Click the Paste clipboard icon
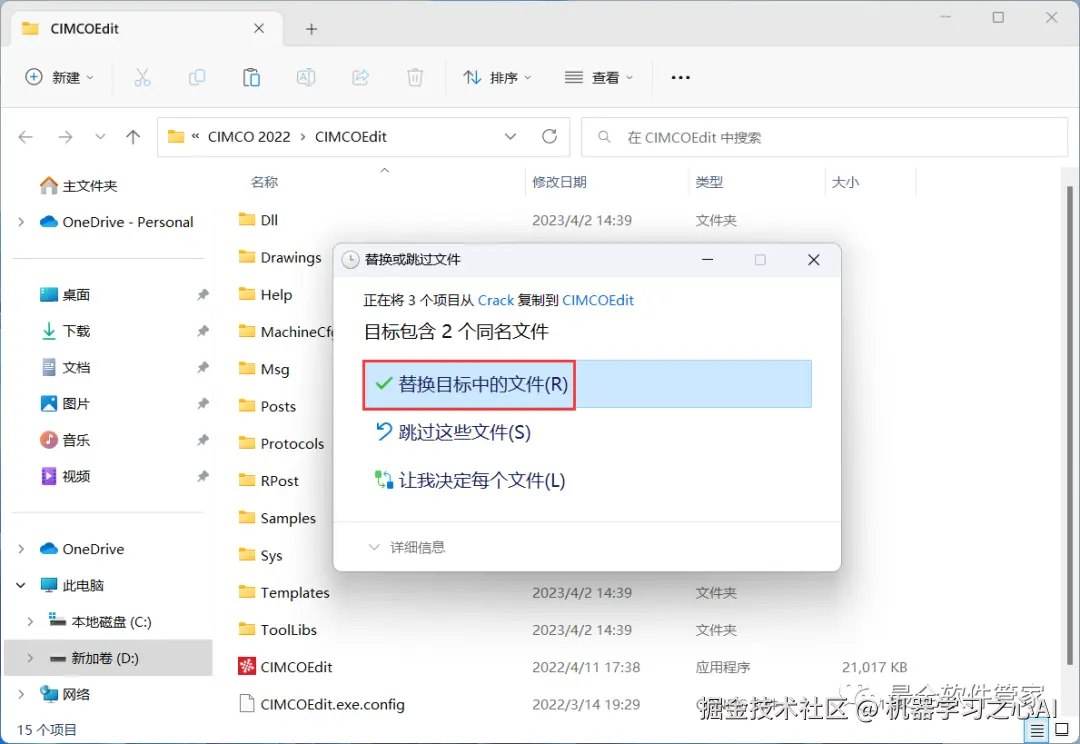Screen dimensions: 1080x744 pos(251,78)
